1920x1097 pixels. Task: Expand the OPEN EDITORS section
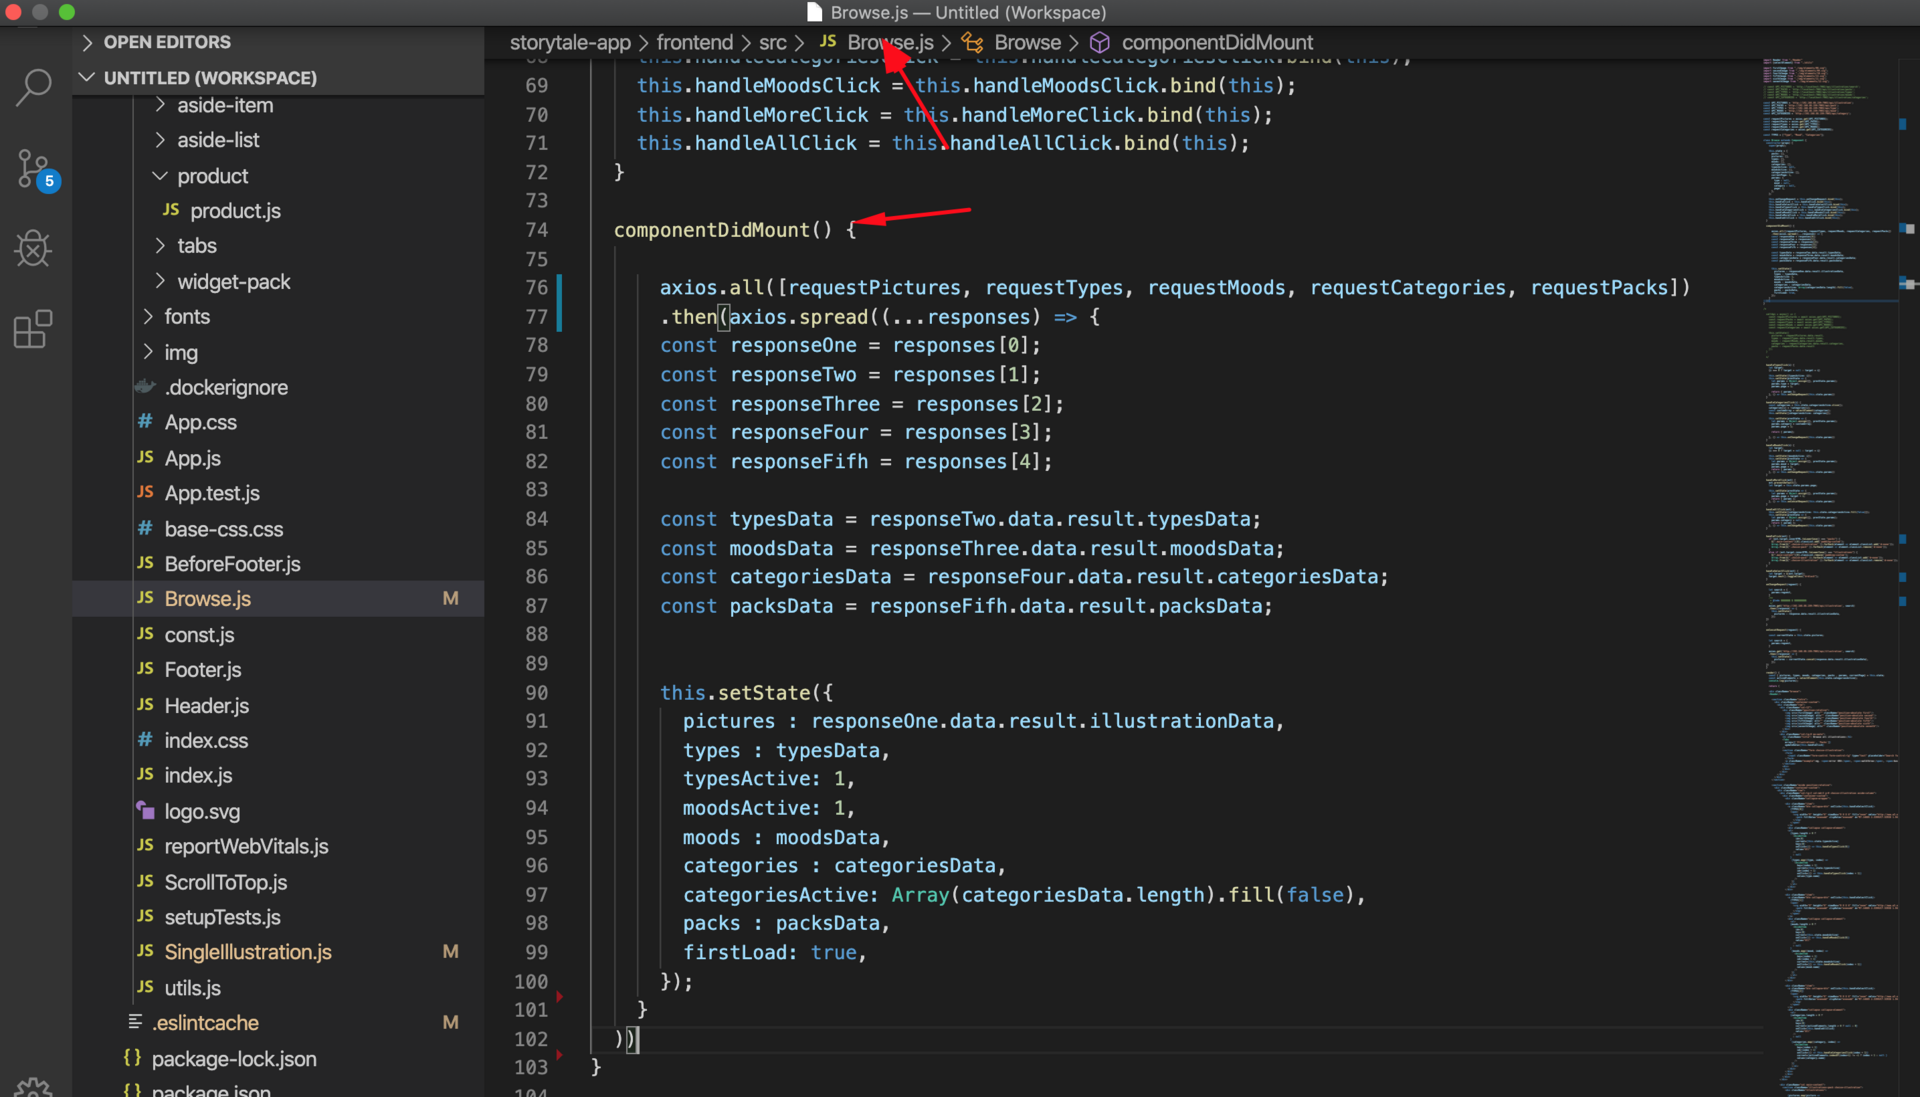tap(87, 42)
